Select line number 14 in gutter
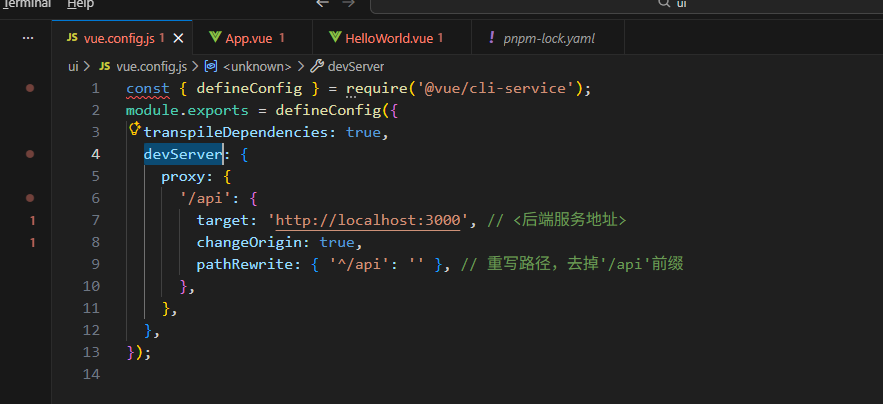Viewport: 883px width, 404px height. pyautogui.click(x=91, y=374)
